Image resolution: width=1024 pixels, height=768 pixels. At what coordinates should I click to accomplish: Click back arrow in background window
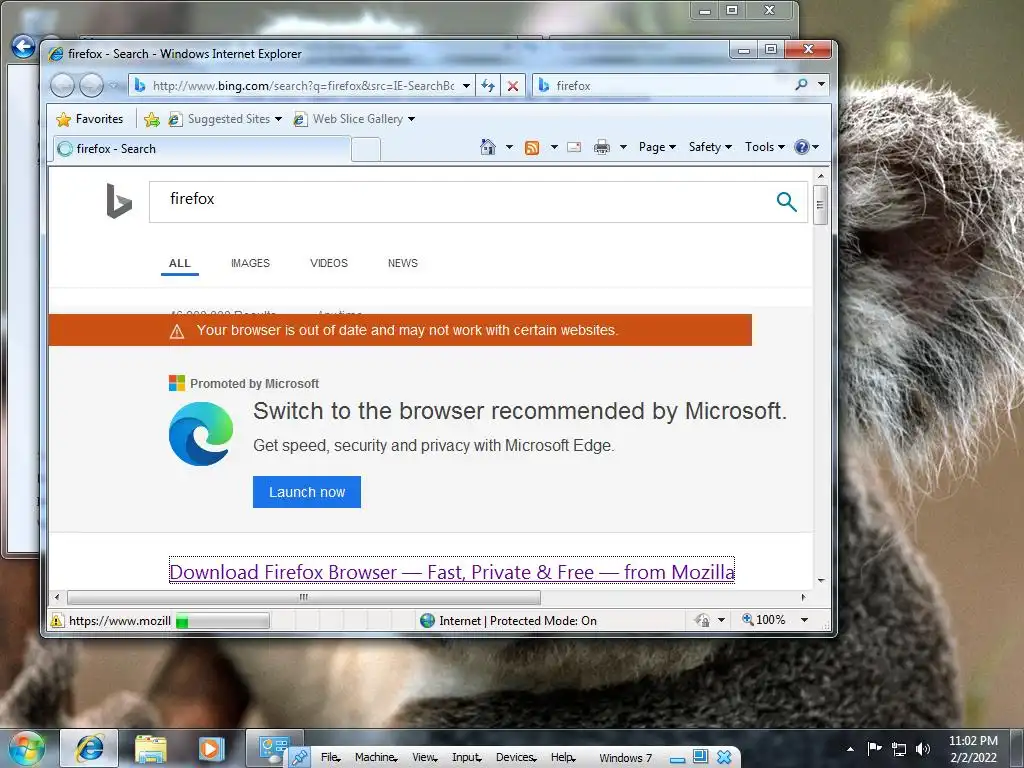click(x=24, y=46)
